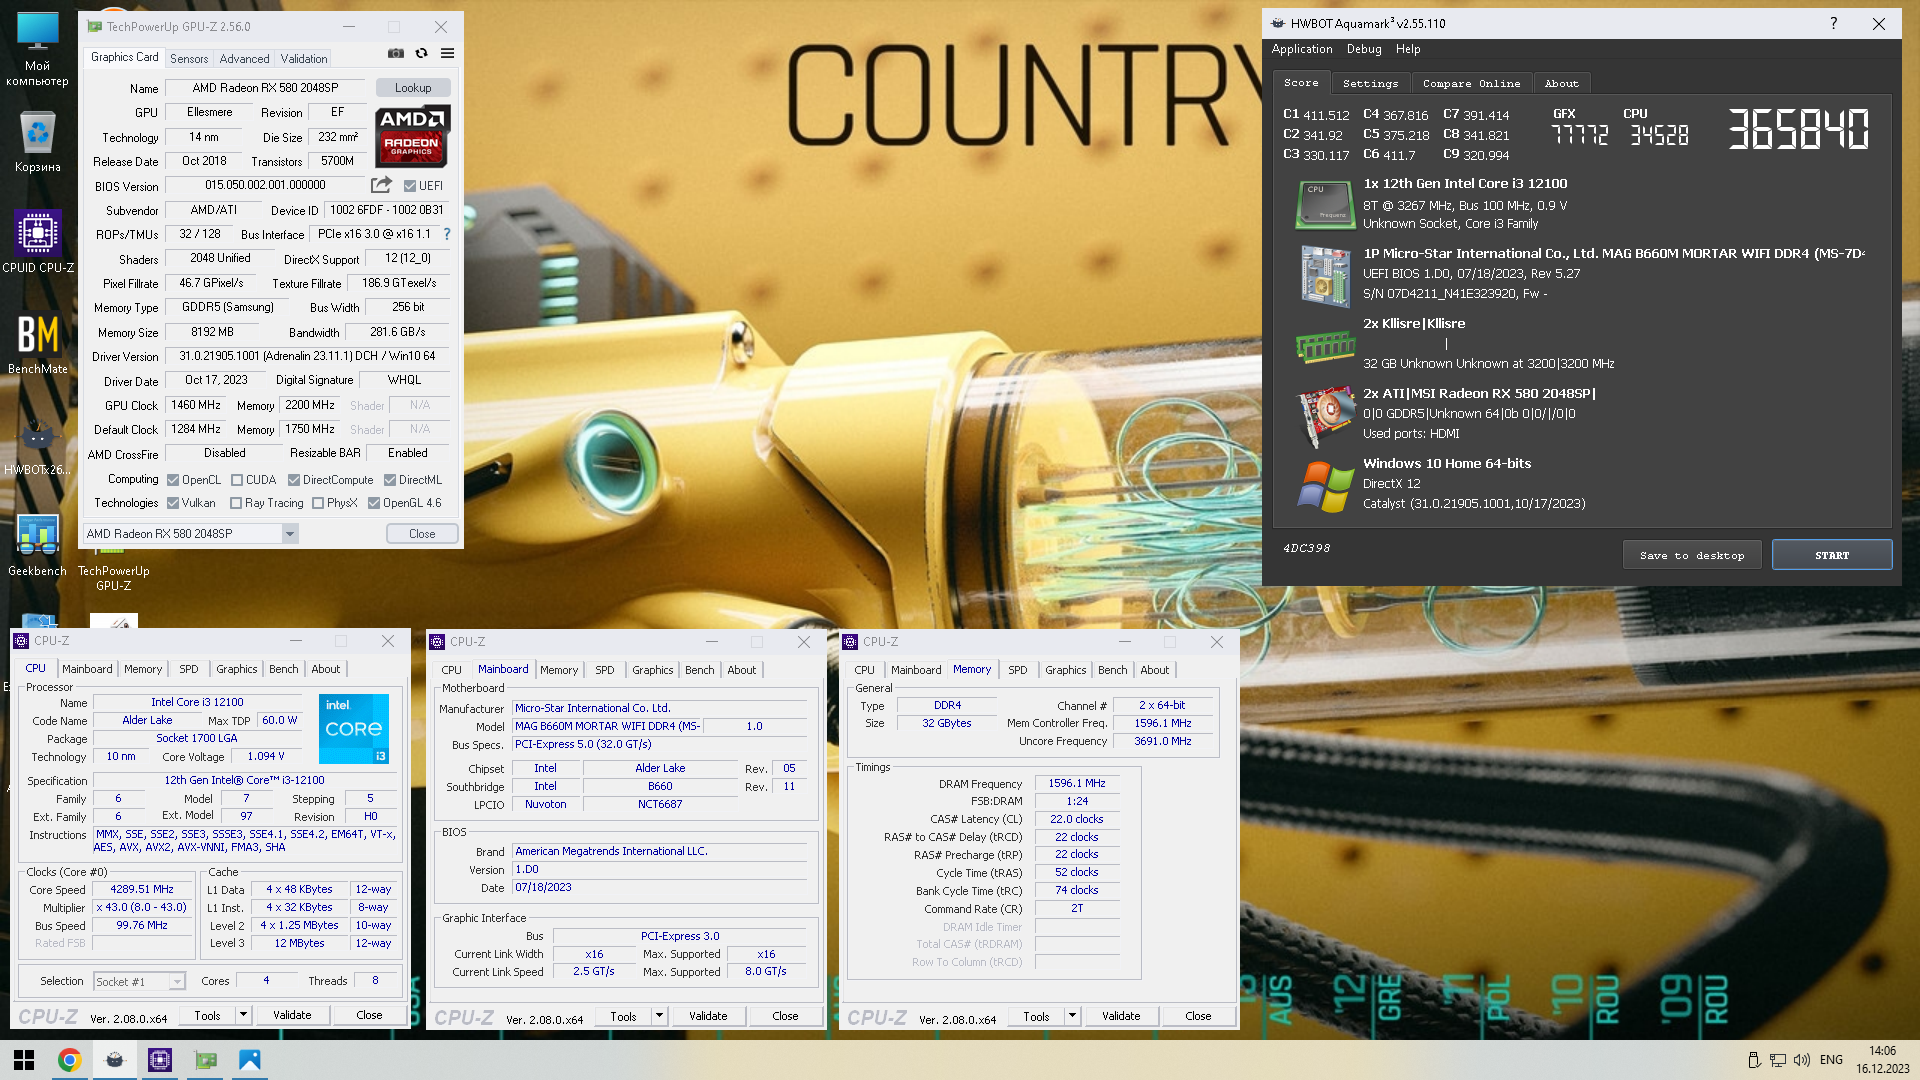1920x1080 pixels.
Task: Open the CPUID CPU-Z desktop shortcut
Action: (x=38, y=241)
